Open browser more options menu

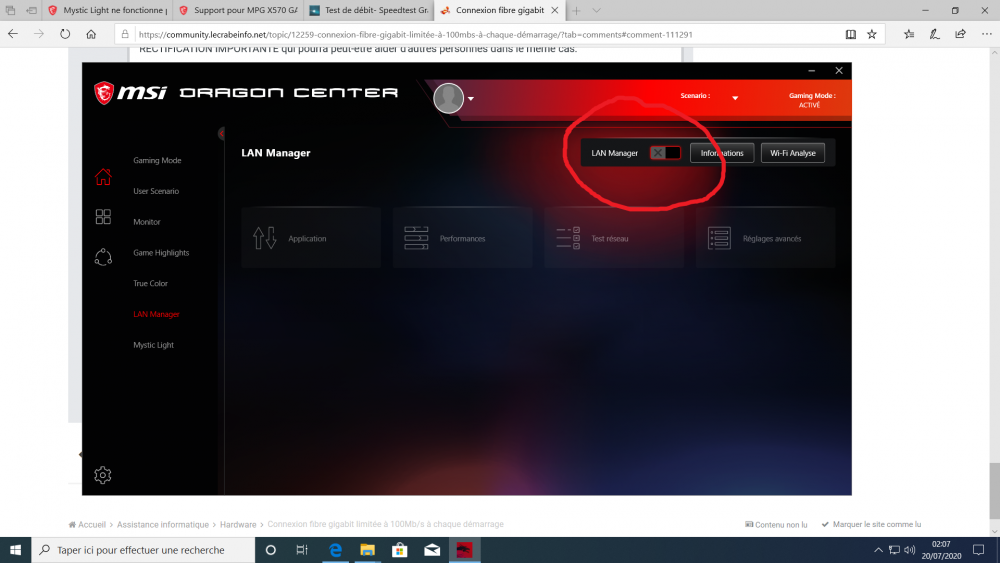click(x=987, y=34)
